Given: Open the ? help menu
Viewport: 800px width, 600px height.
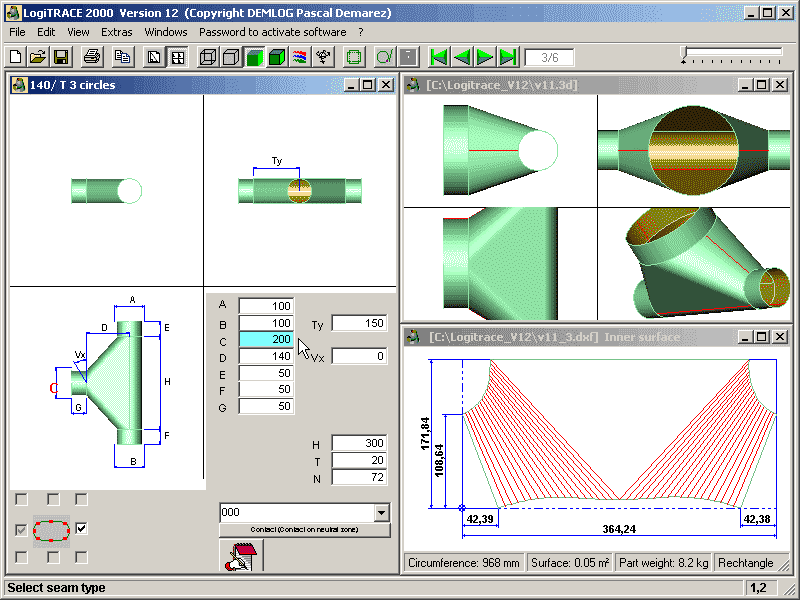Looking at the screenshot, I should 361,32.
